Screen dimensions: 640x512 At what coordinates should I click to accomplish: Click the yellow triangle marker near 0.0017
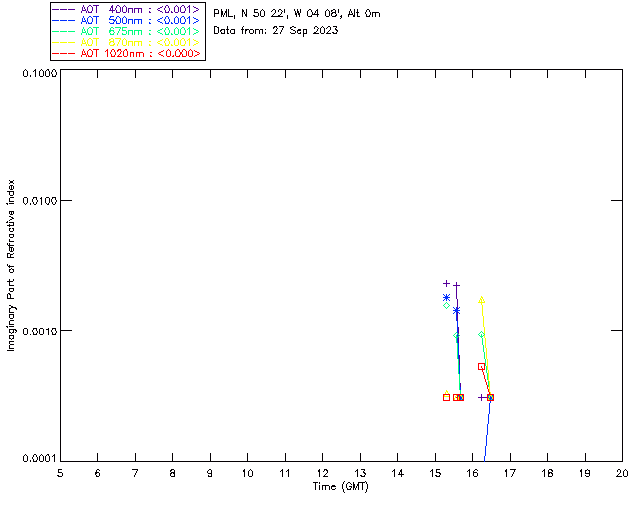[x=482, y=300]
